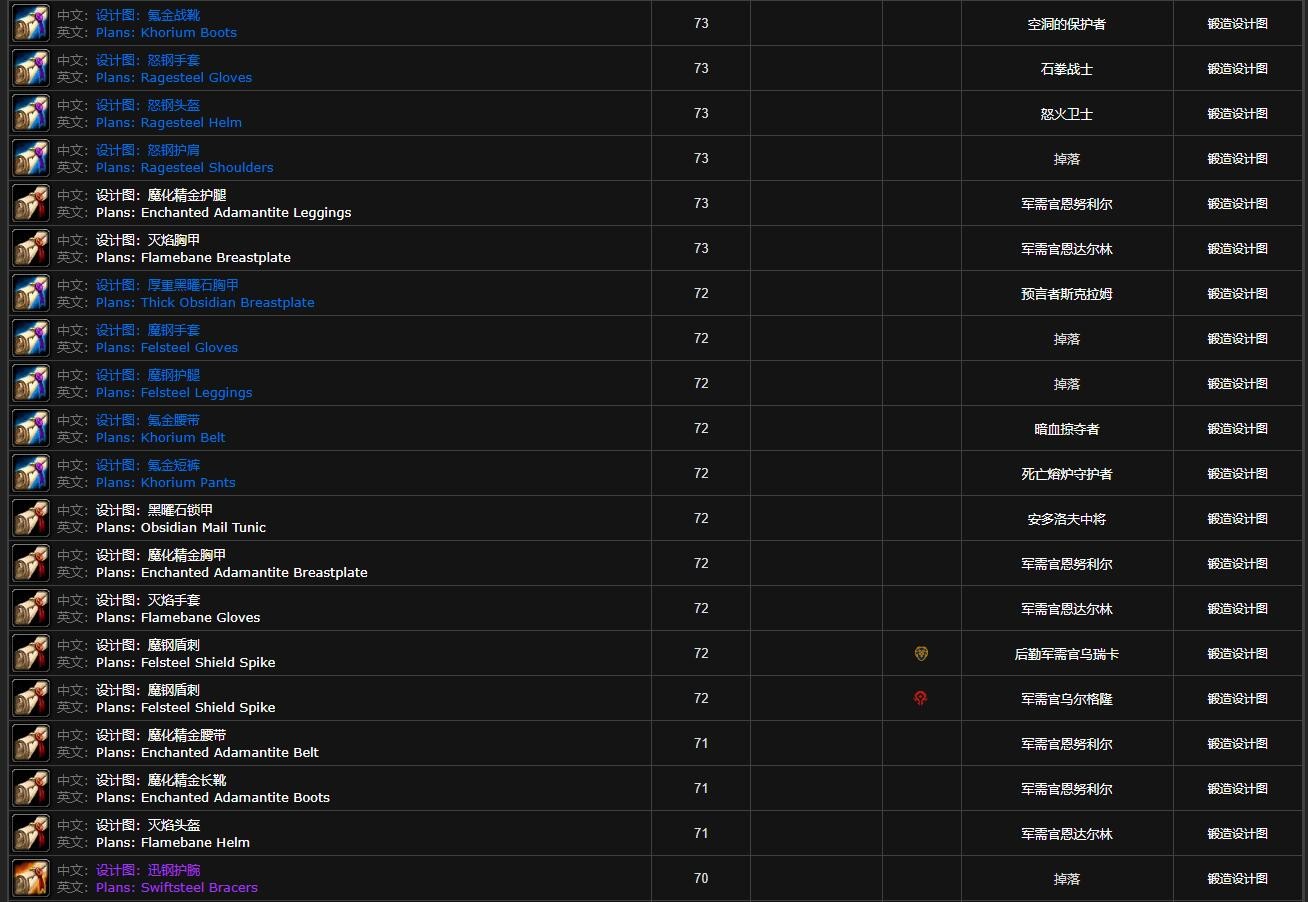This screenshot has width=1308, height=902.
Task: Click the 预言者斯克拉姆 source link
Action: coord(1066,294)
